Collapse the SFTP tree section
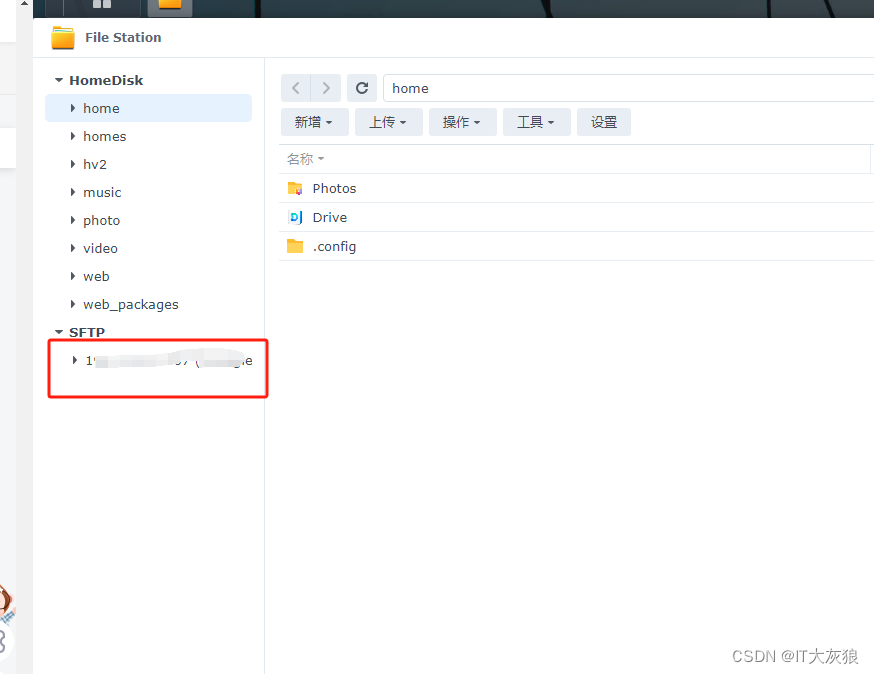 pos(59,332)
